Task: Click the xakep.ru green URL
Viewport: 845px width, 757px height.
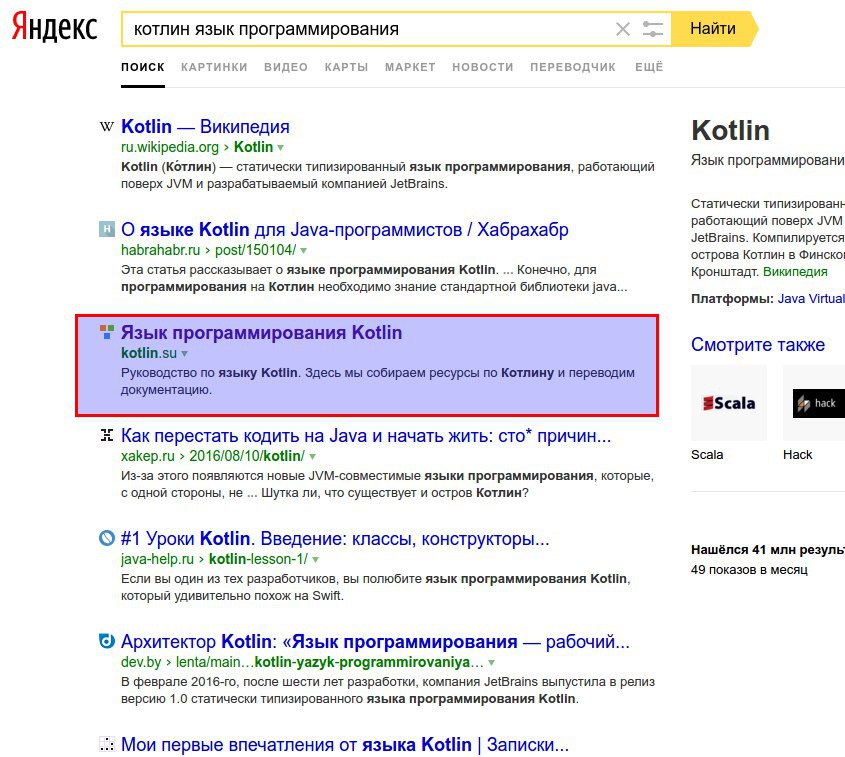Action: [x=148, y=456]
